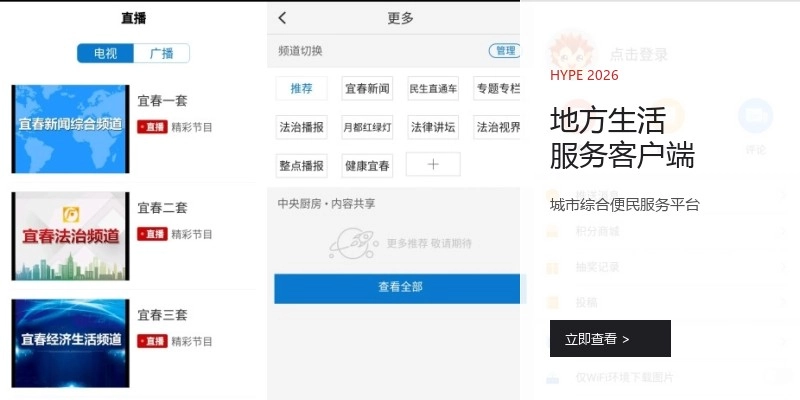Select the 宜春新闻 channel tag
This screenshot has height=400, width=800.
[x=367, y=88]
